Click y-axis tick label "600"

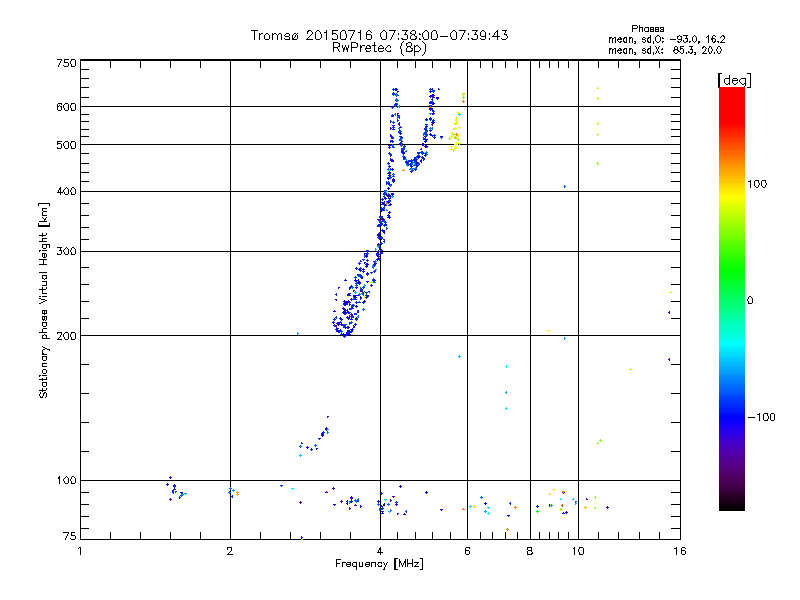[x=66, y=107]
